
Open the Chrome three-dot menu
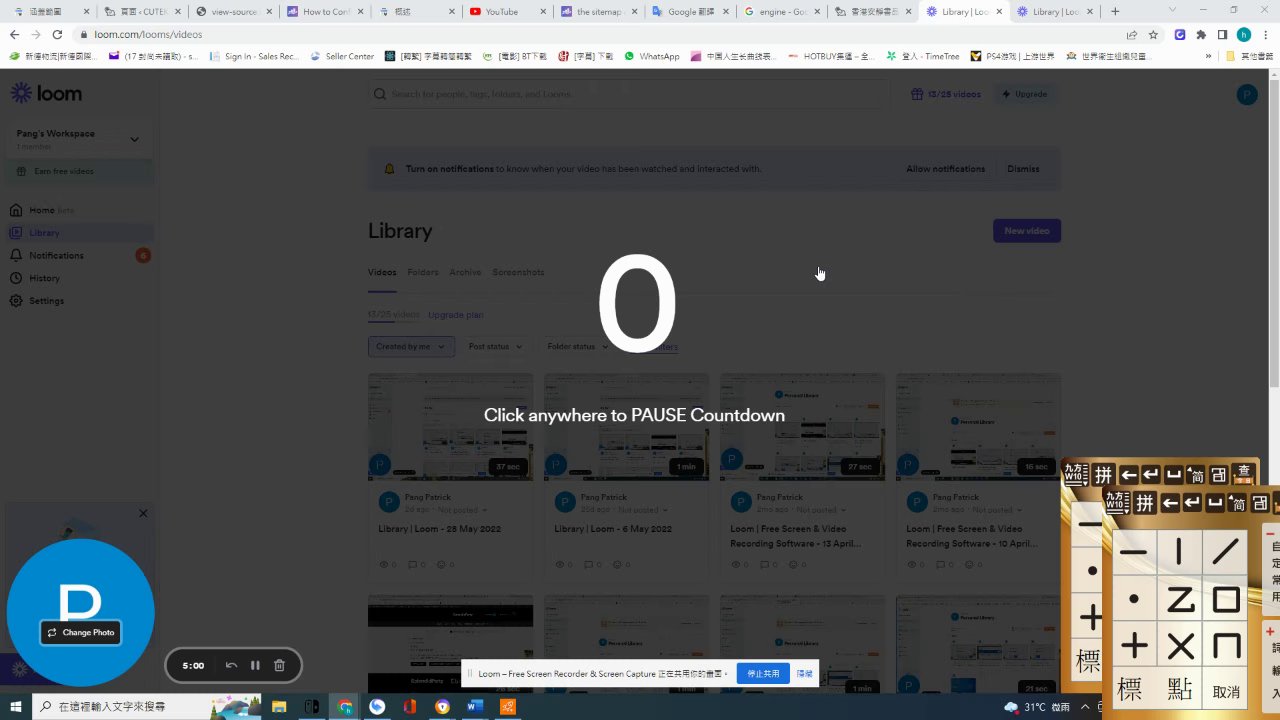point(1265,34)
